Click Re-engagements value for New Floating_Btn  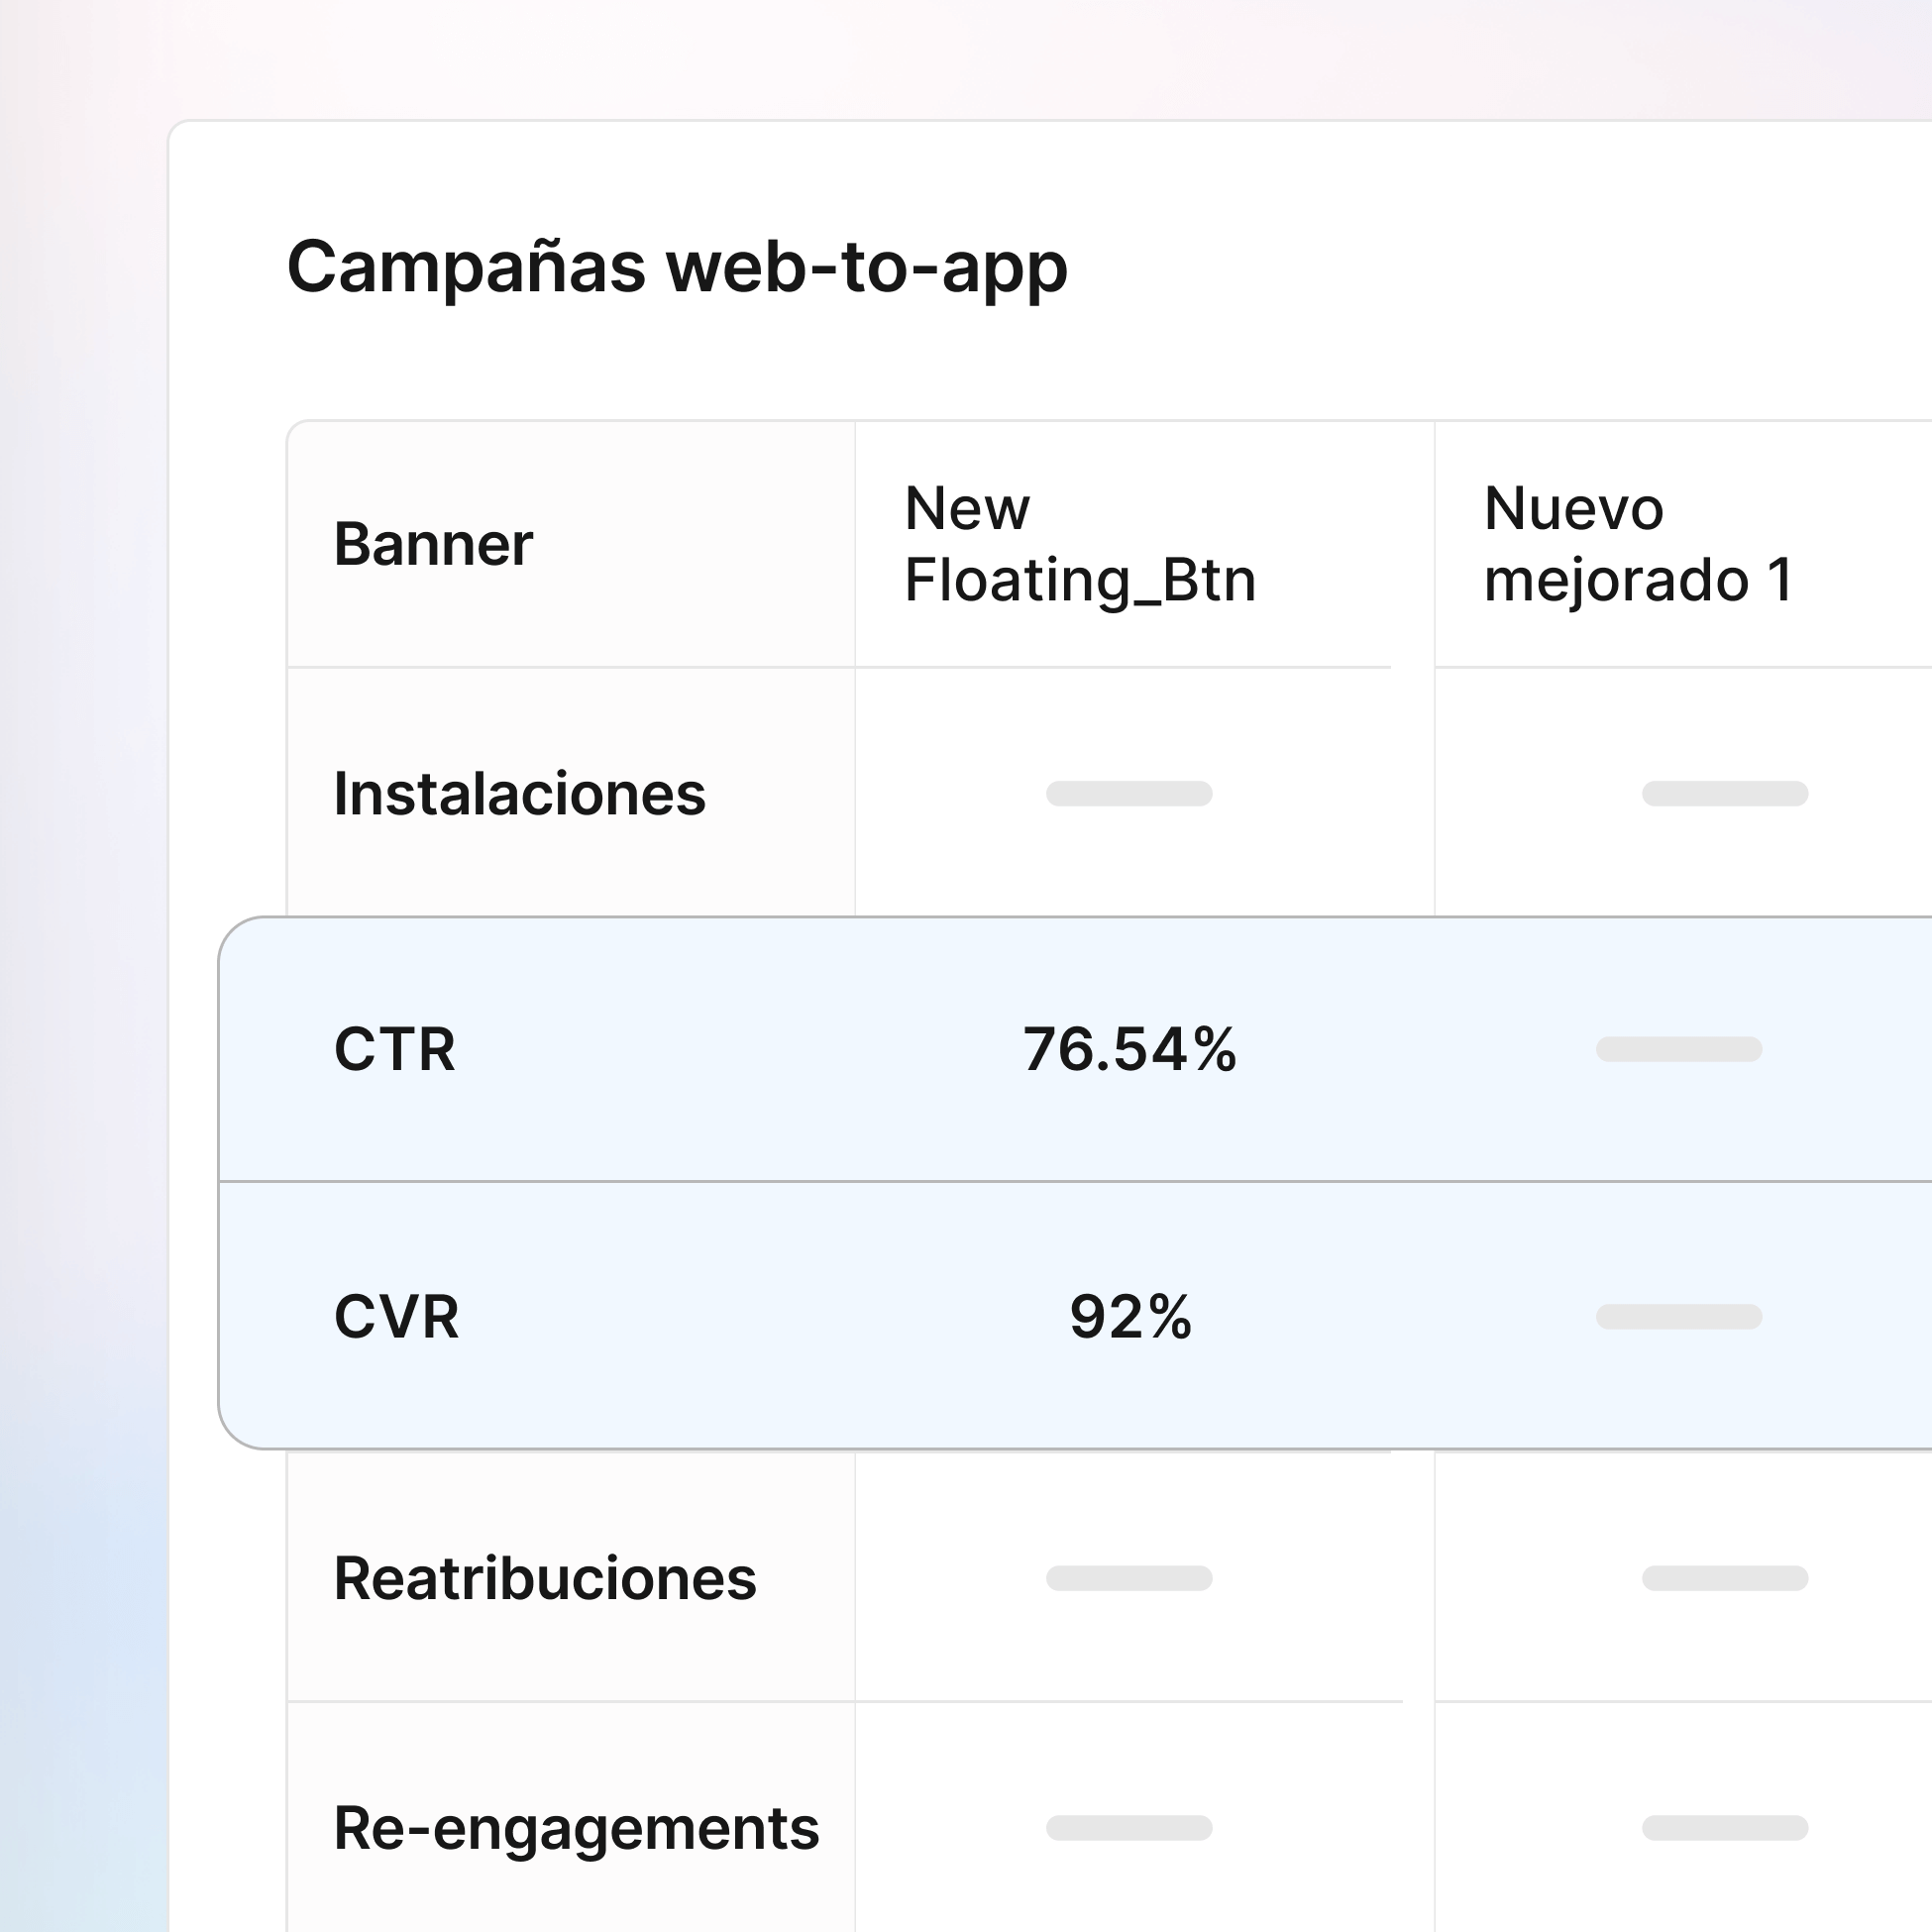coord(1129,1828)
